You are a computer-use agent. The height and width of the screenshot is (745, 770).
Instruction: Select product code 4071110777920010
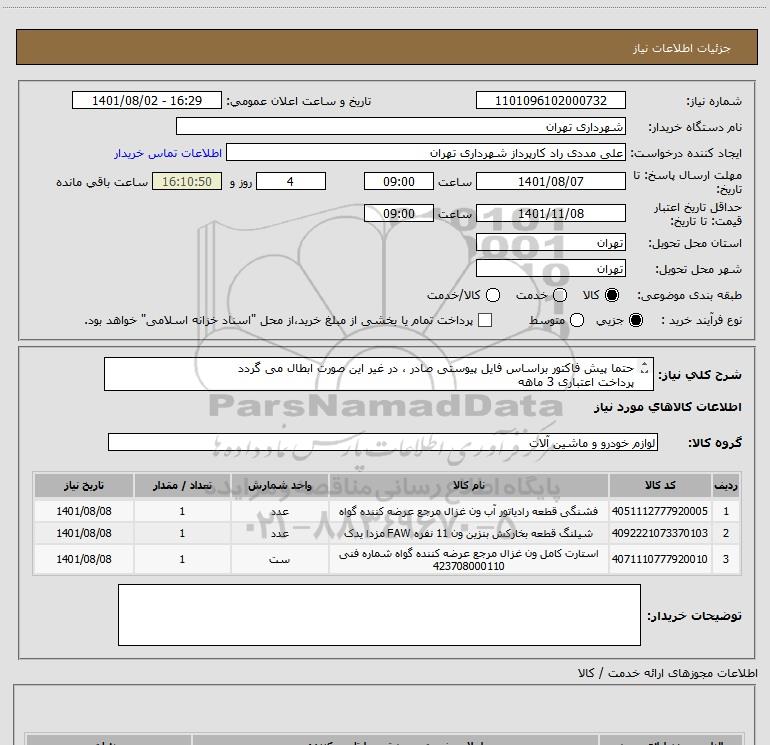660,559
